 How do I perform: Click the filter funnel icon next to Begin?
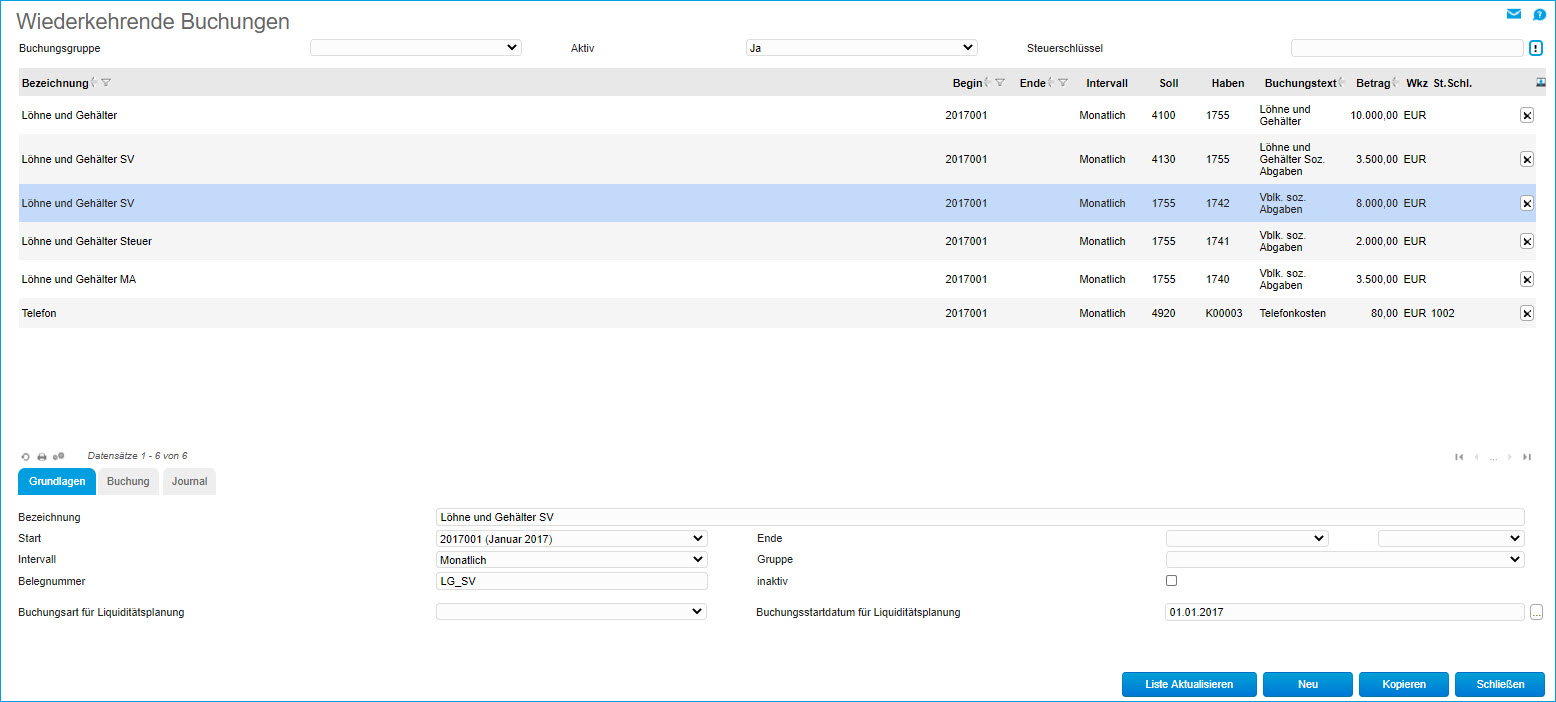click(999, 83)
